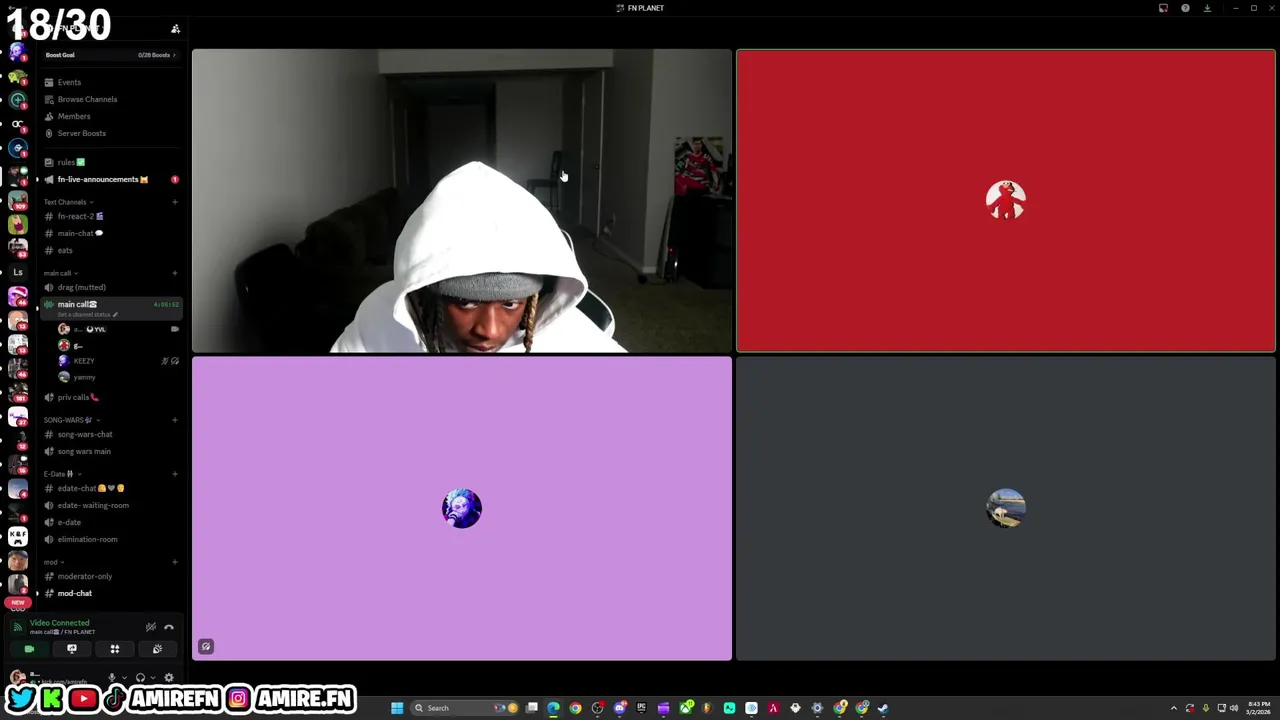The width and height of the screenshot is (1280, 720).
Task: Open edate-chat channel
Action: click(110, 488)
